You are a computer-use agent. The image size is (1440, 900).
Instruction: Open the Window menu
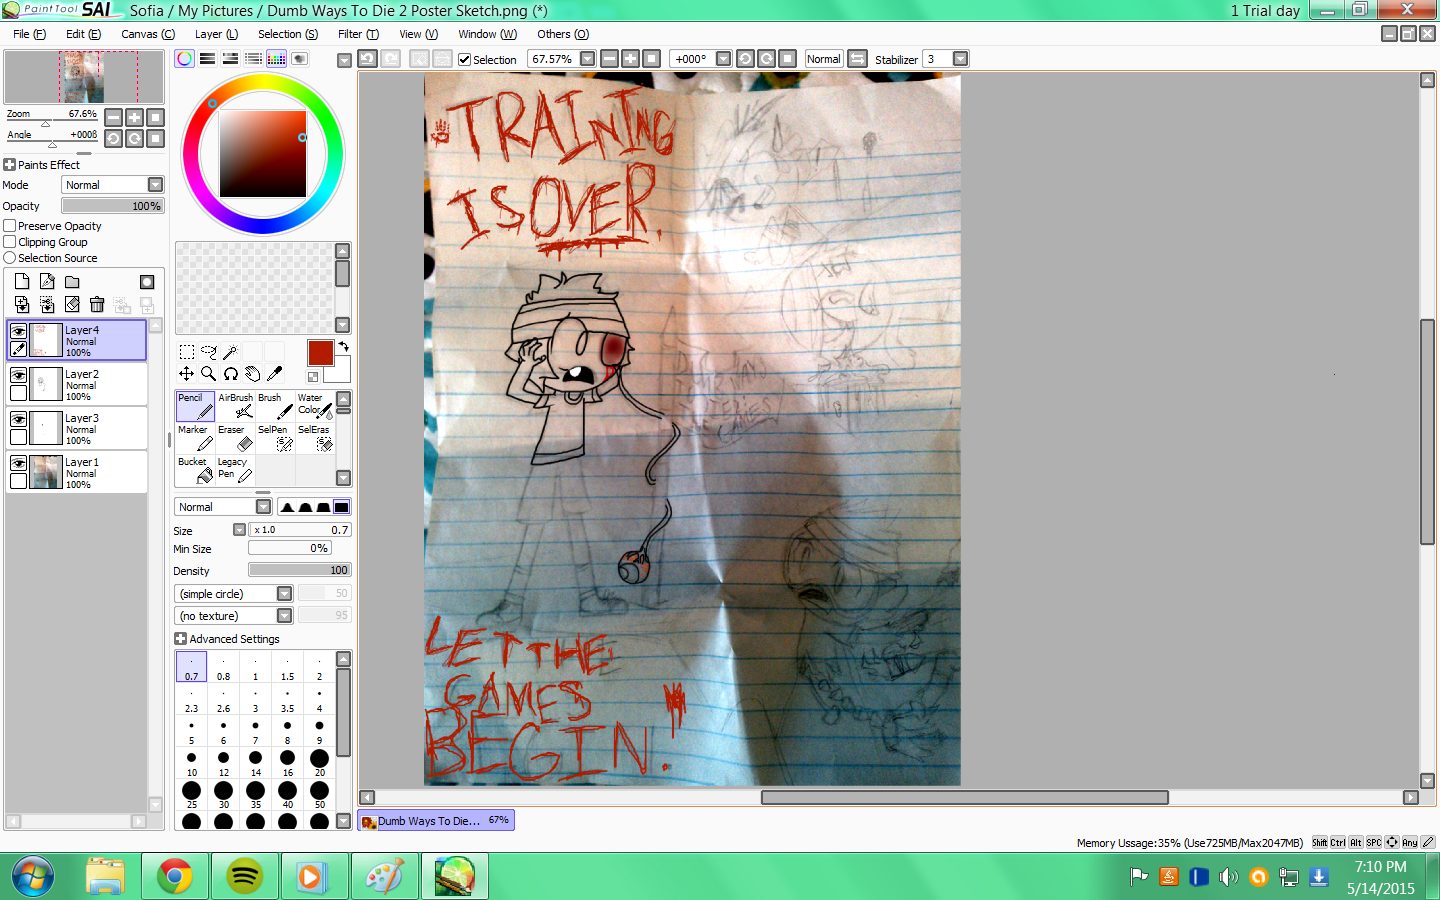click(x=487, y=34)
